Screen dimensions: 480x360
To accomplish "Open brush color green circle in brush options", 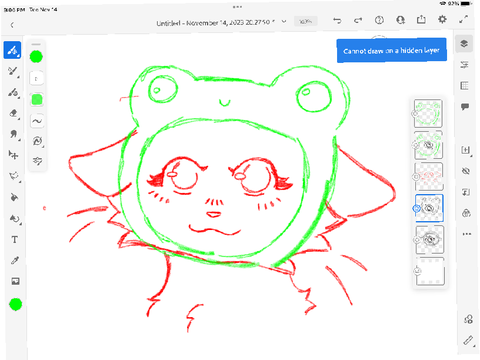I will pos(36,57).
